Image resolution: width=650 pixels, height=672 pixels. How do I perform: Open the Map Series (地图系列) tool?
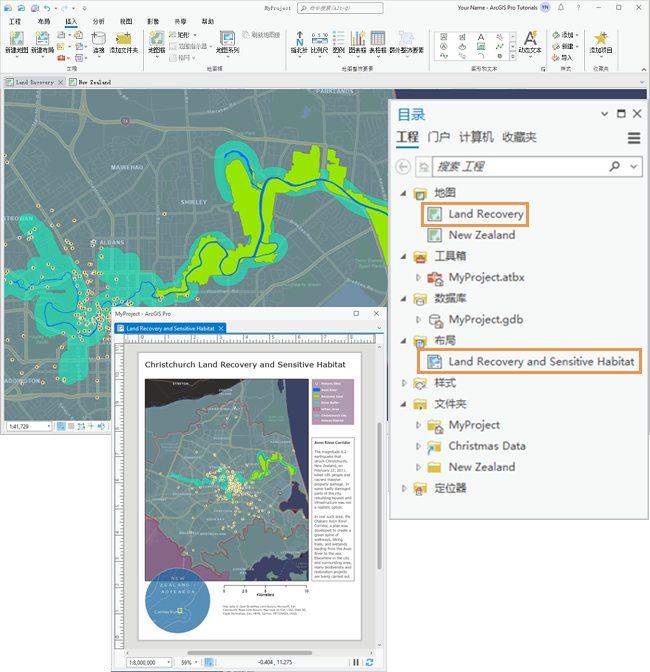point(227,39)
